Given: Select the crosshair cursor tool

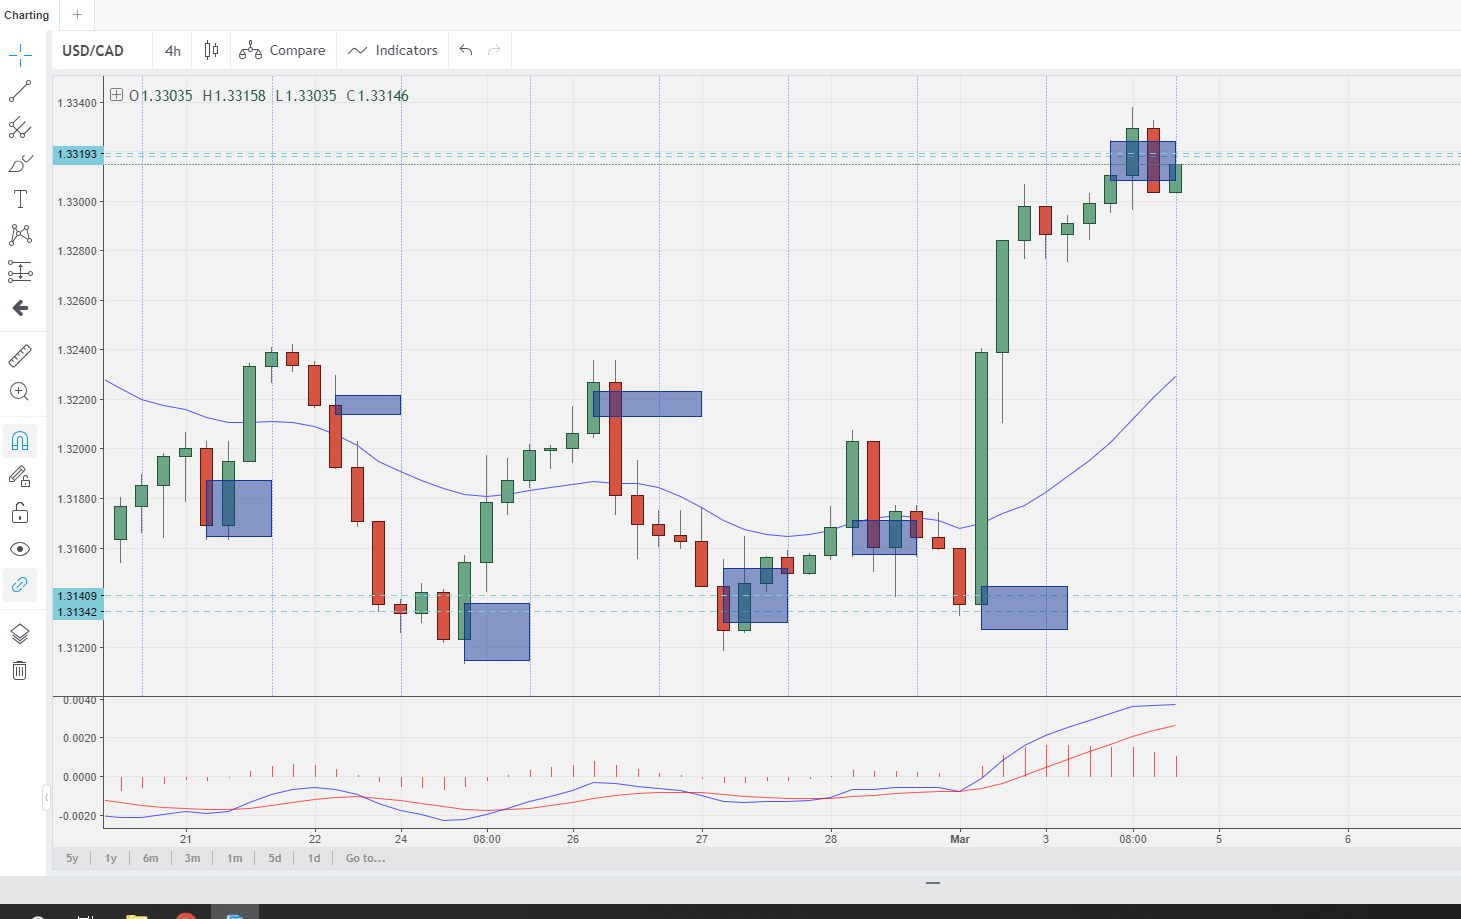Looking at the screenshot, I should click(20, 55).
